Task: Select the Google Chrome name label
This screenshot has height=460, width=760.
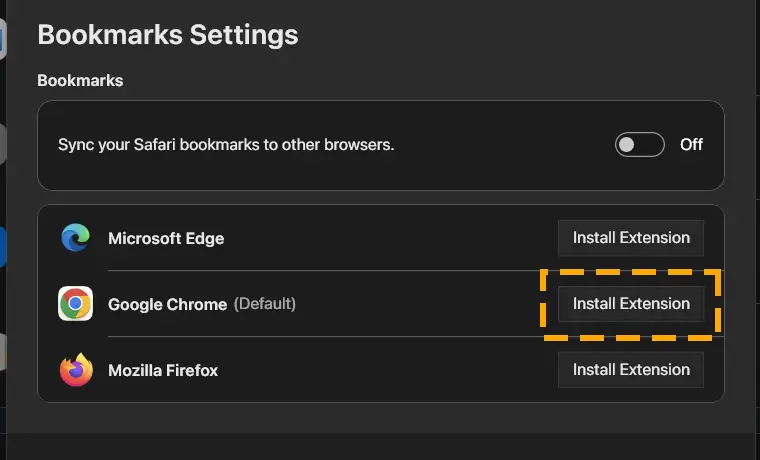Action: click(x=167, y=304)
